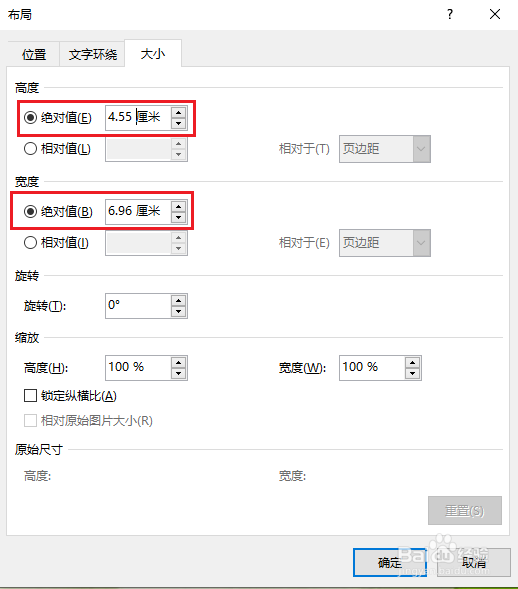Decrease absolute width with down spinner arrow
This screenshot has height=589, width=518.
click(178, 217)
